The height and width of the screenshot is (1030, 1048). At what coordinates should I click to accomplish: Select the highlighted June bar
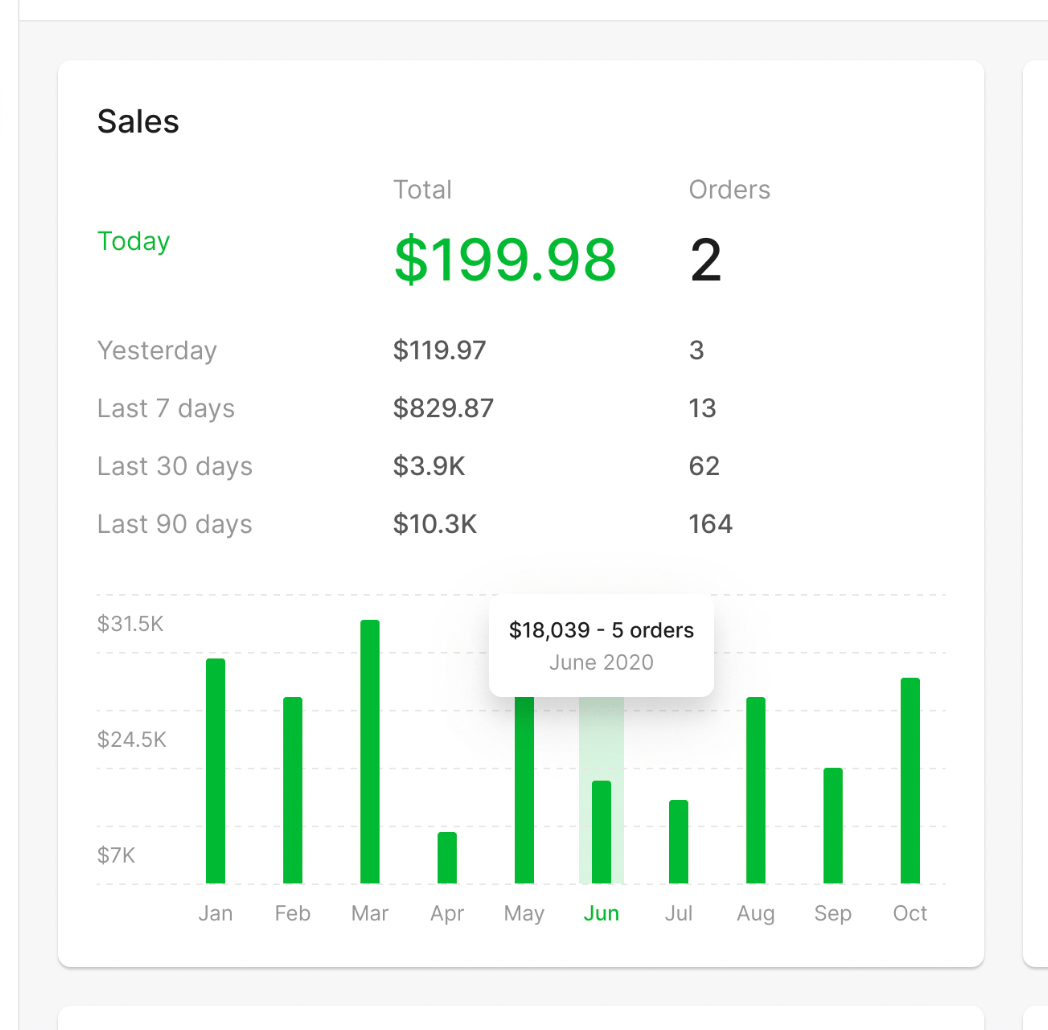click(x=601, y=832)
